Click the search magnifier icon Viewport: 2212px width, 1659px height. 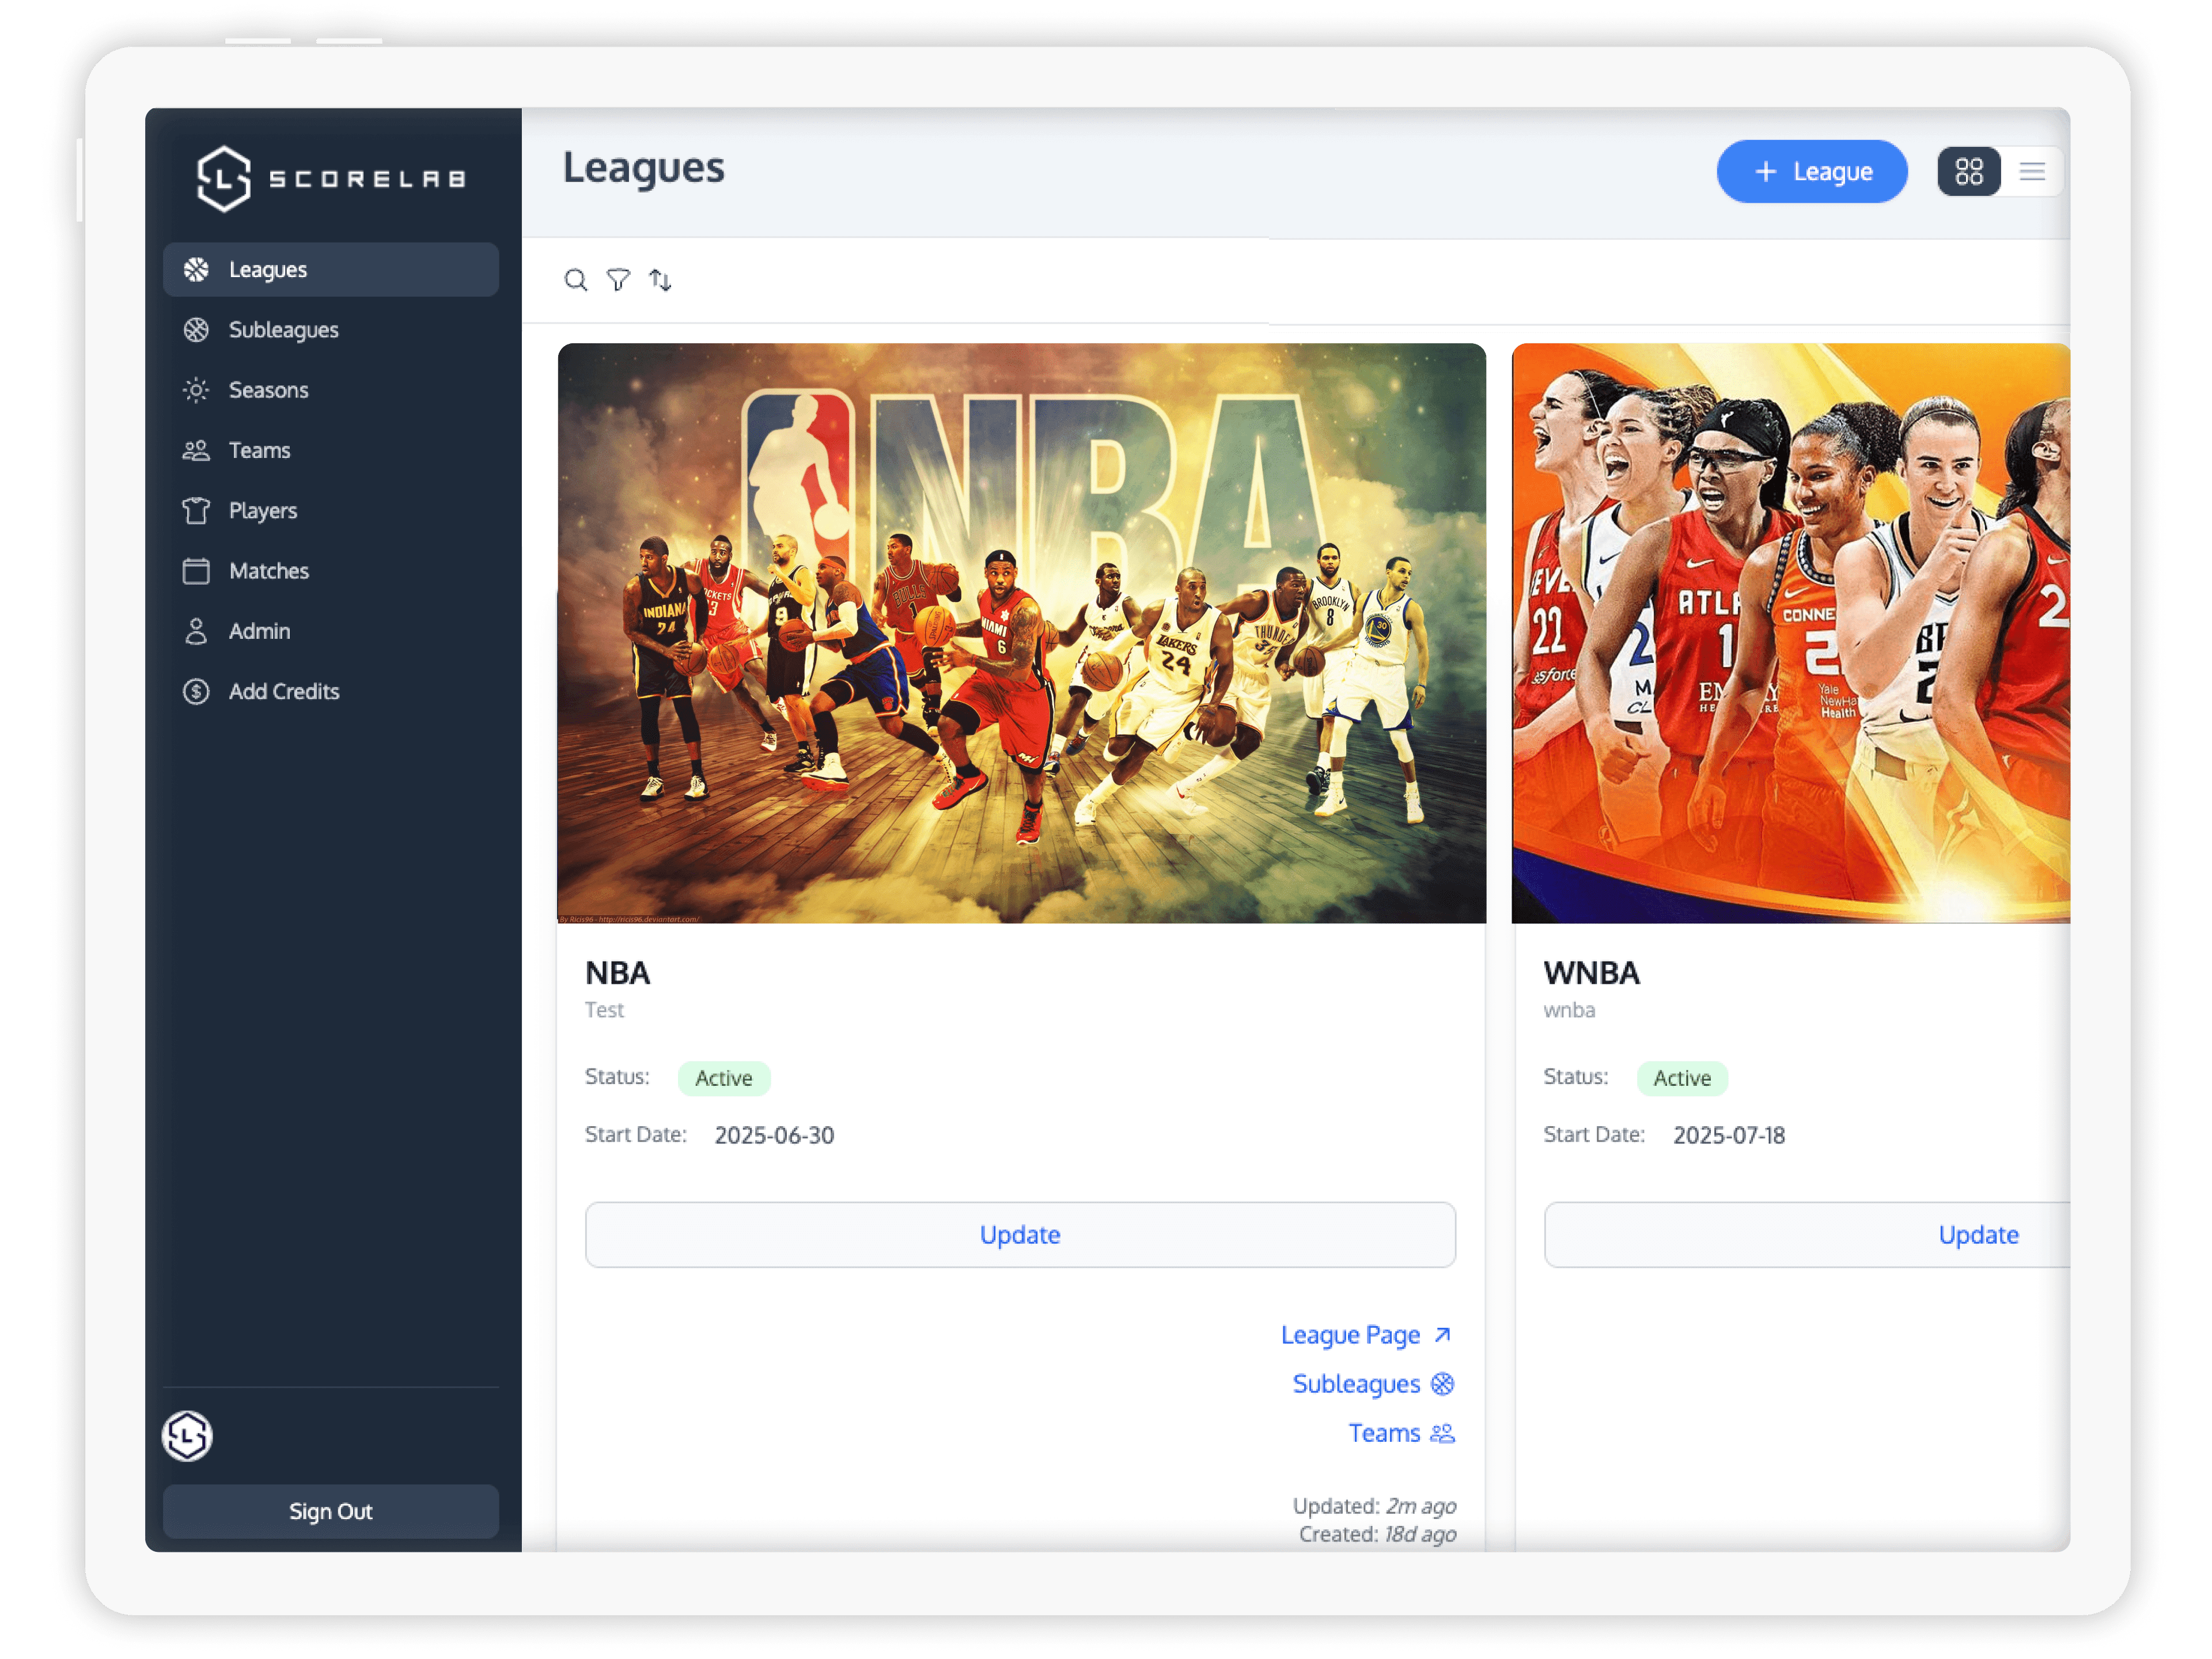575,280
